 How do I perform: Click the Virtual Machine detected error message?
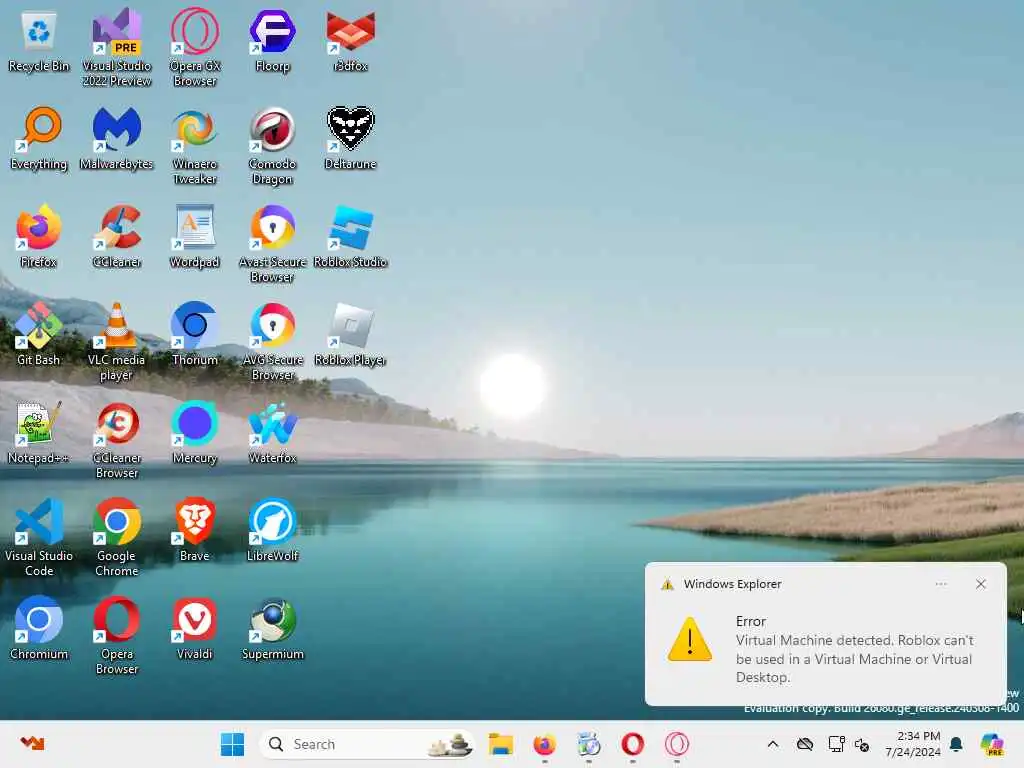pos(854,658)
